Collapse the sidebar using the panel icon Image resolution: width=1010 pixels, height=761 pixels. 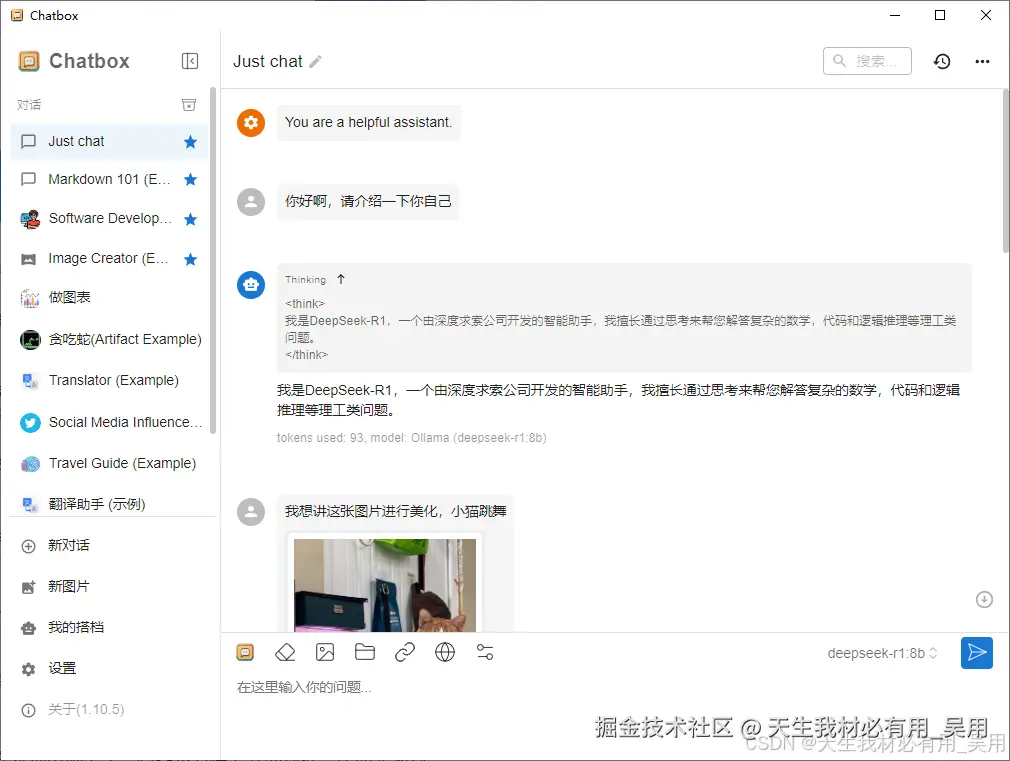coord(190,61)
